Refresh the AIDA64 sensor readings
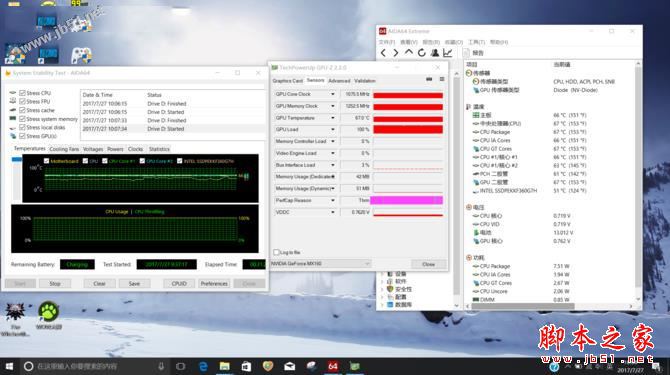 [422, 53]
